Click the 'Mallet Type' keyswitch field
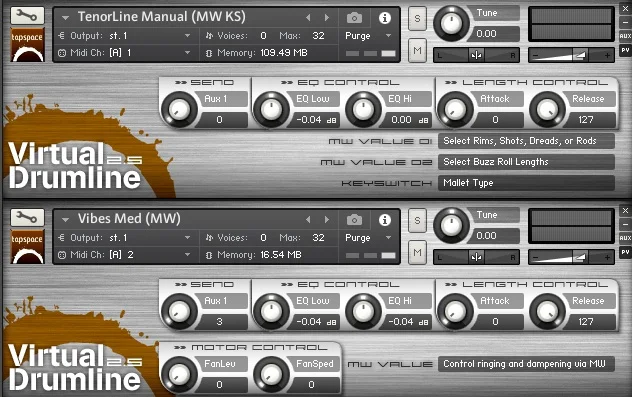Viewport: 632px width, 397px height. [526, 183]
